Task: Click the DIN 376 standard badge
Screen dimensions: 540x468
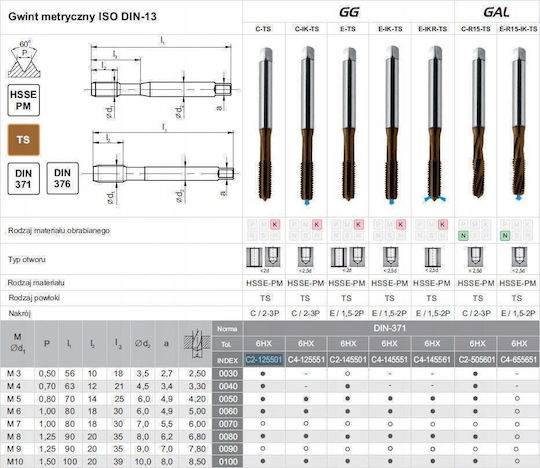Action: coord(62,178)
